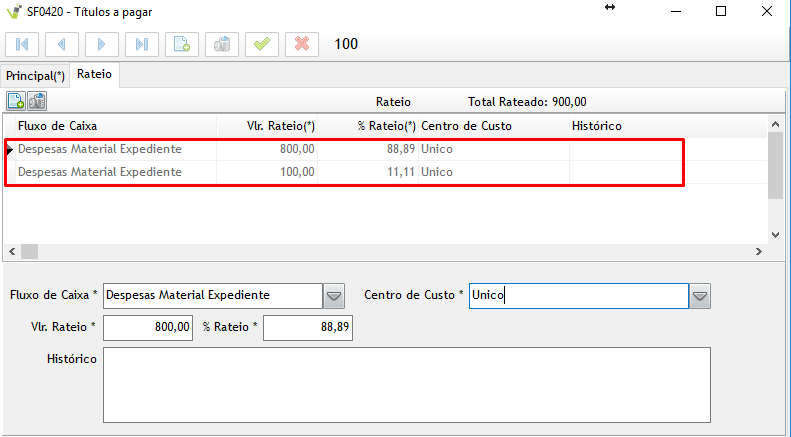Click the Fluxo de Caixa column header
The height and width of the screenshot is (437, 791).
pos(57,126)
